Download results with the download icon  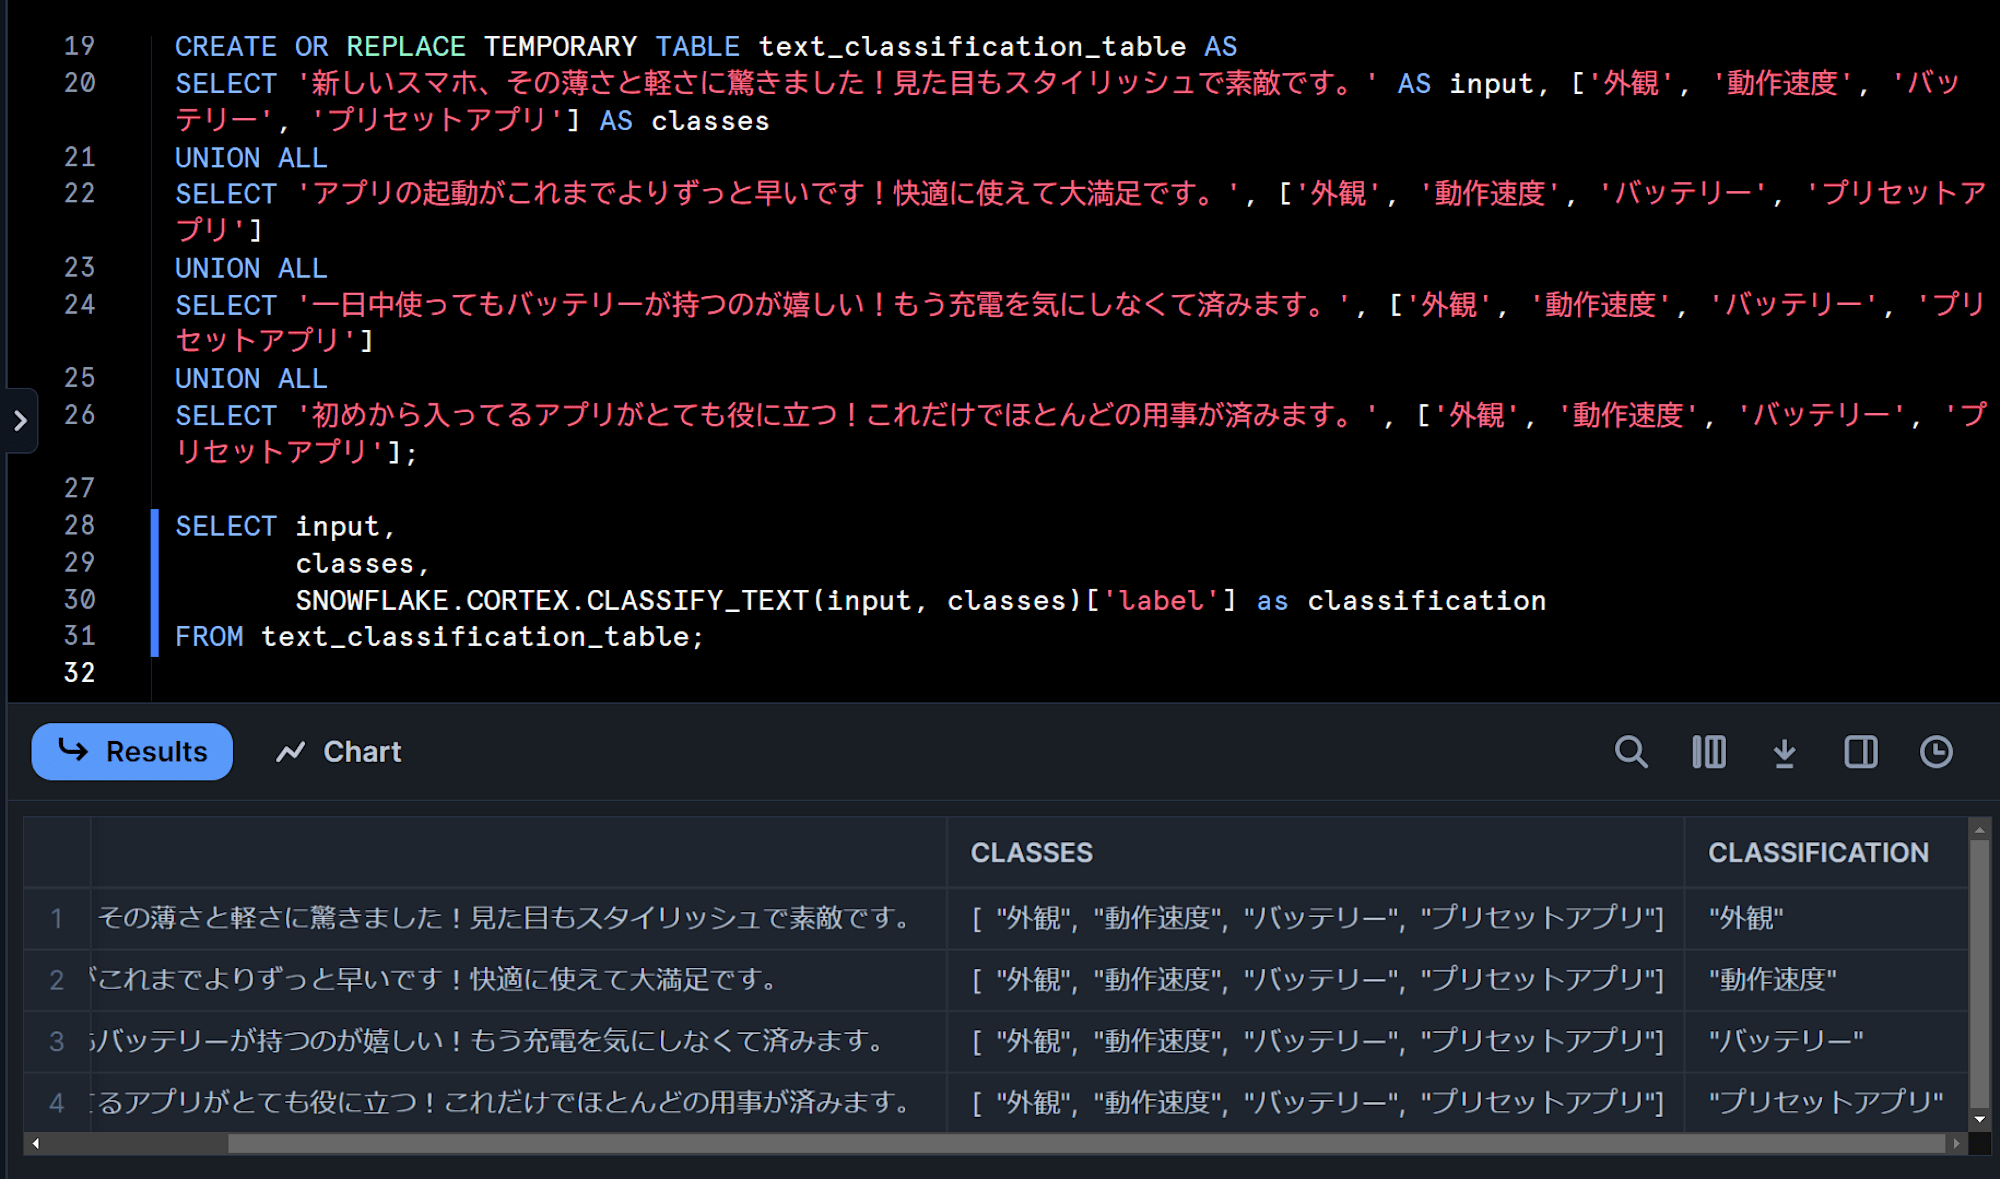pyautogui.click(x=1784, y=752)
